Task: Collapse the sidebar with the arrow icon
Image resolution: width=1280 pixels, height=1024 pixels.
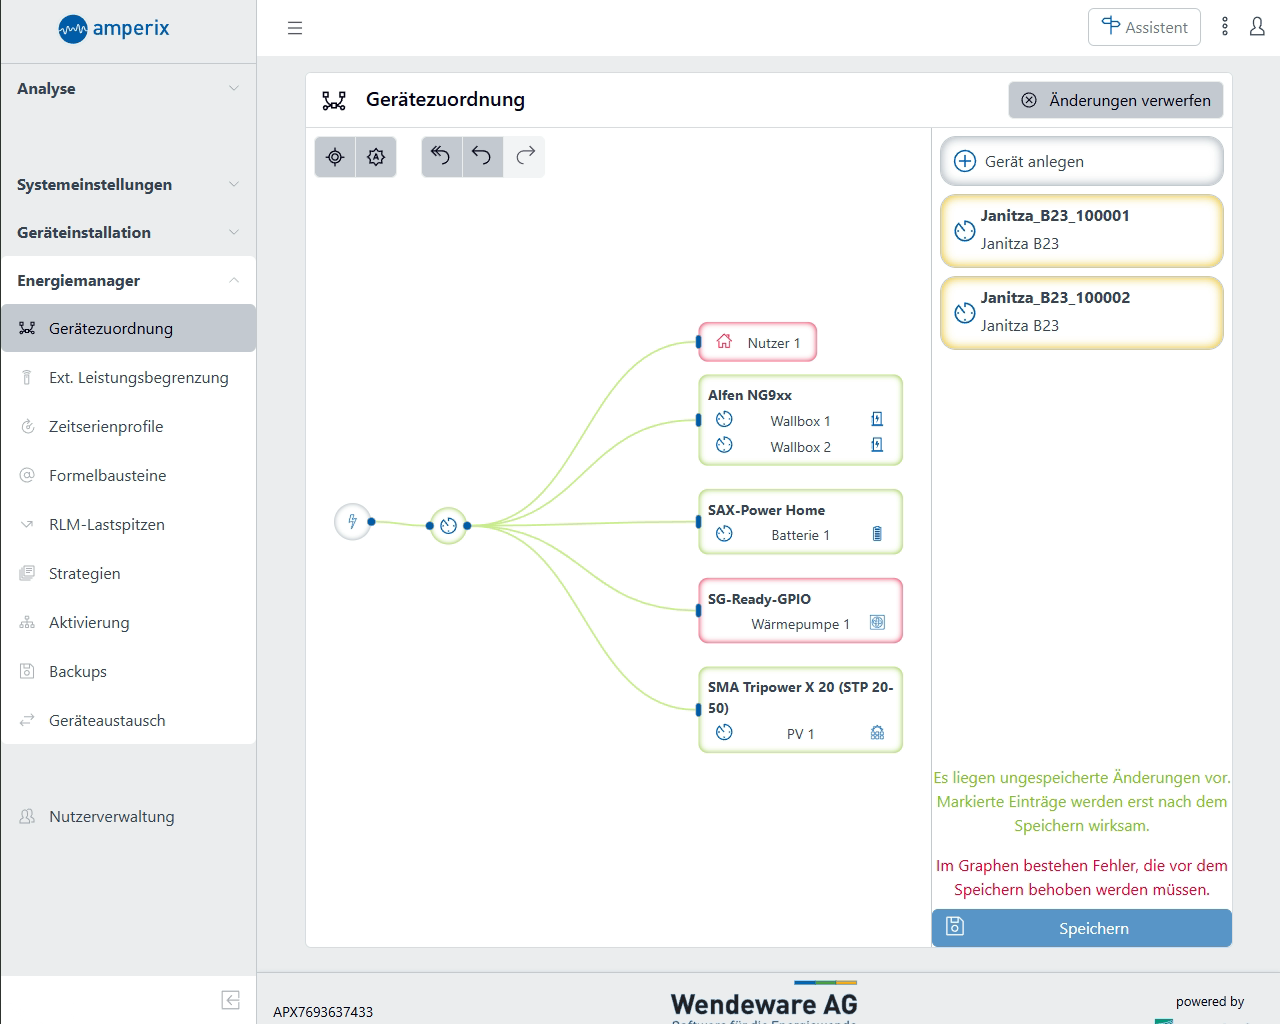Action: (231, 1000)
